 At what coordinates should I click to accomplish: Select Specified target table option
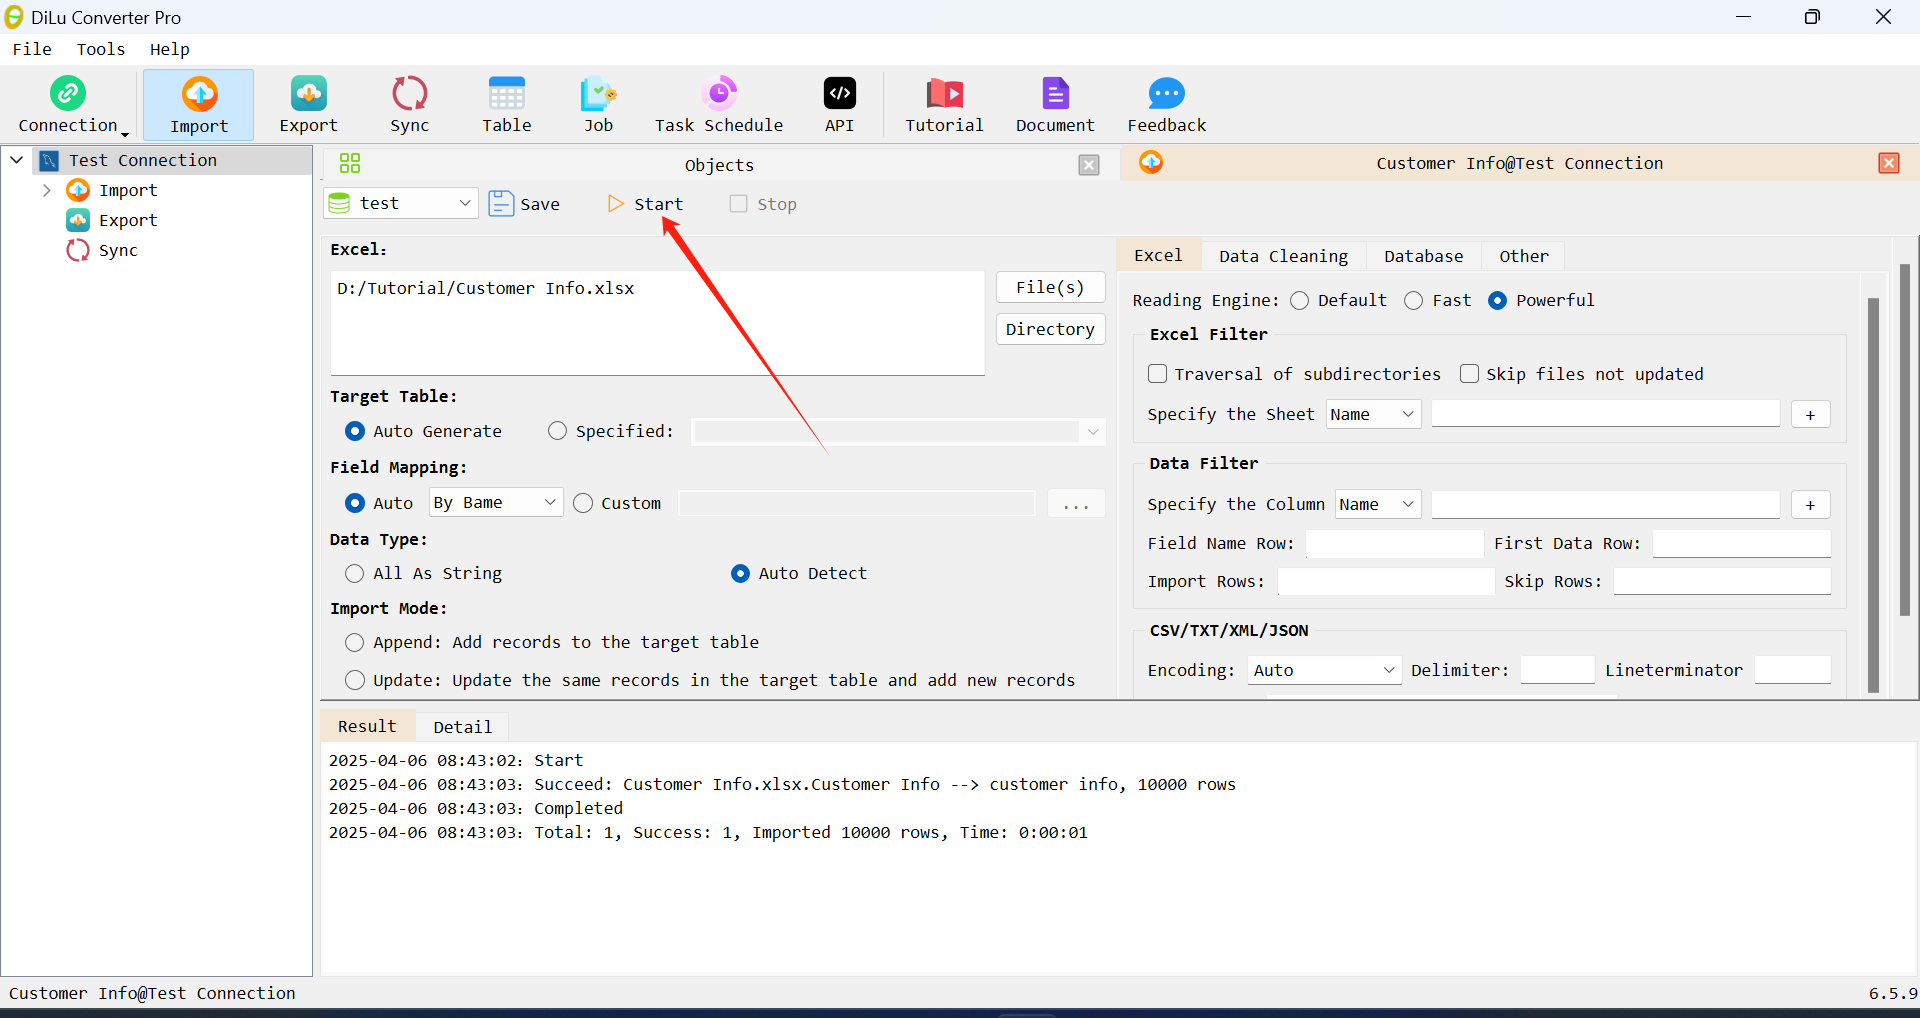pos(558,431)
